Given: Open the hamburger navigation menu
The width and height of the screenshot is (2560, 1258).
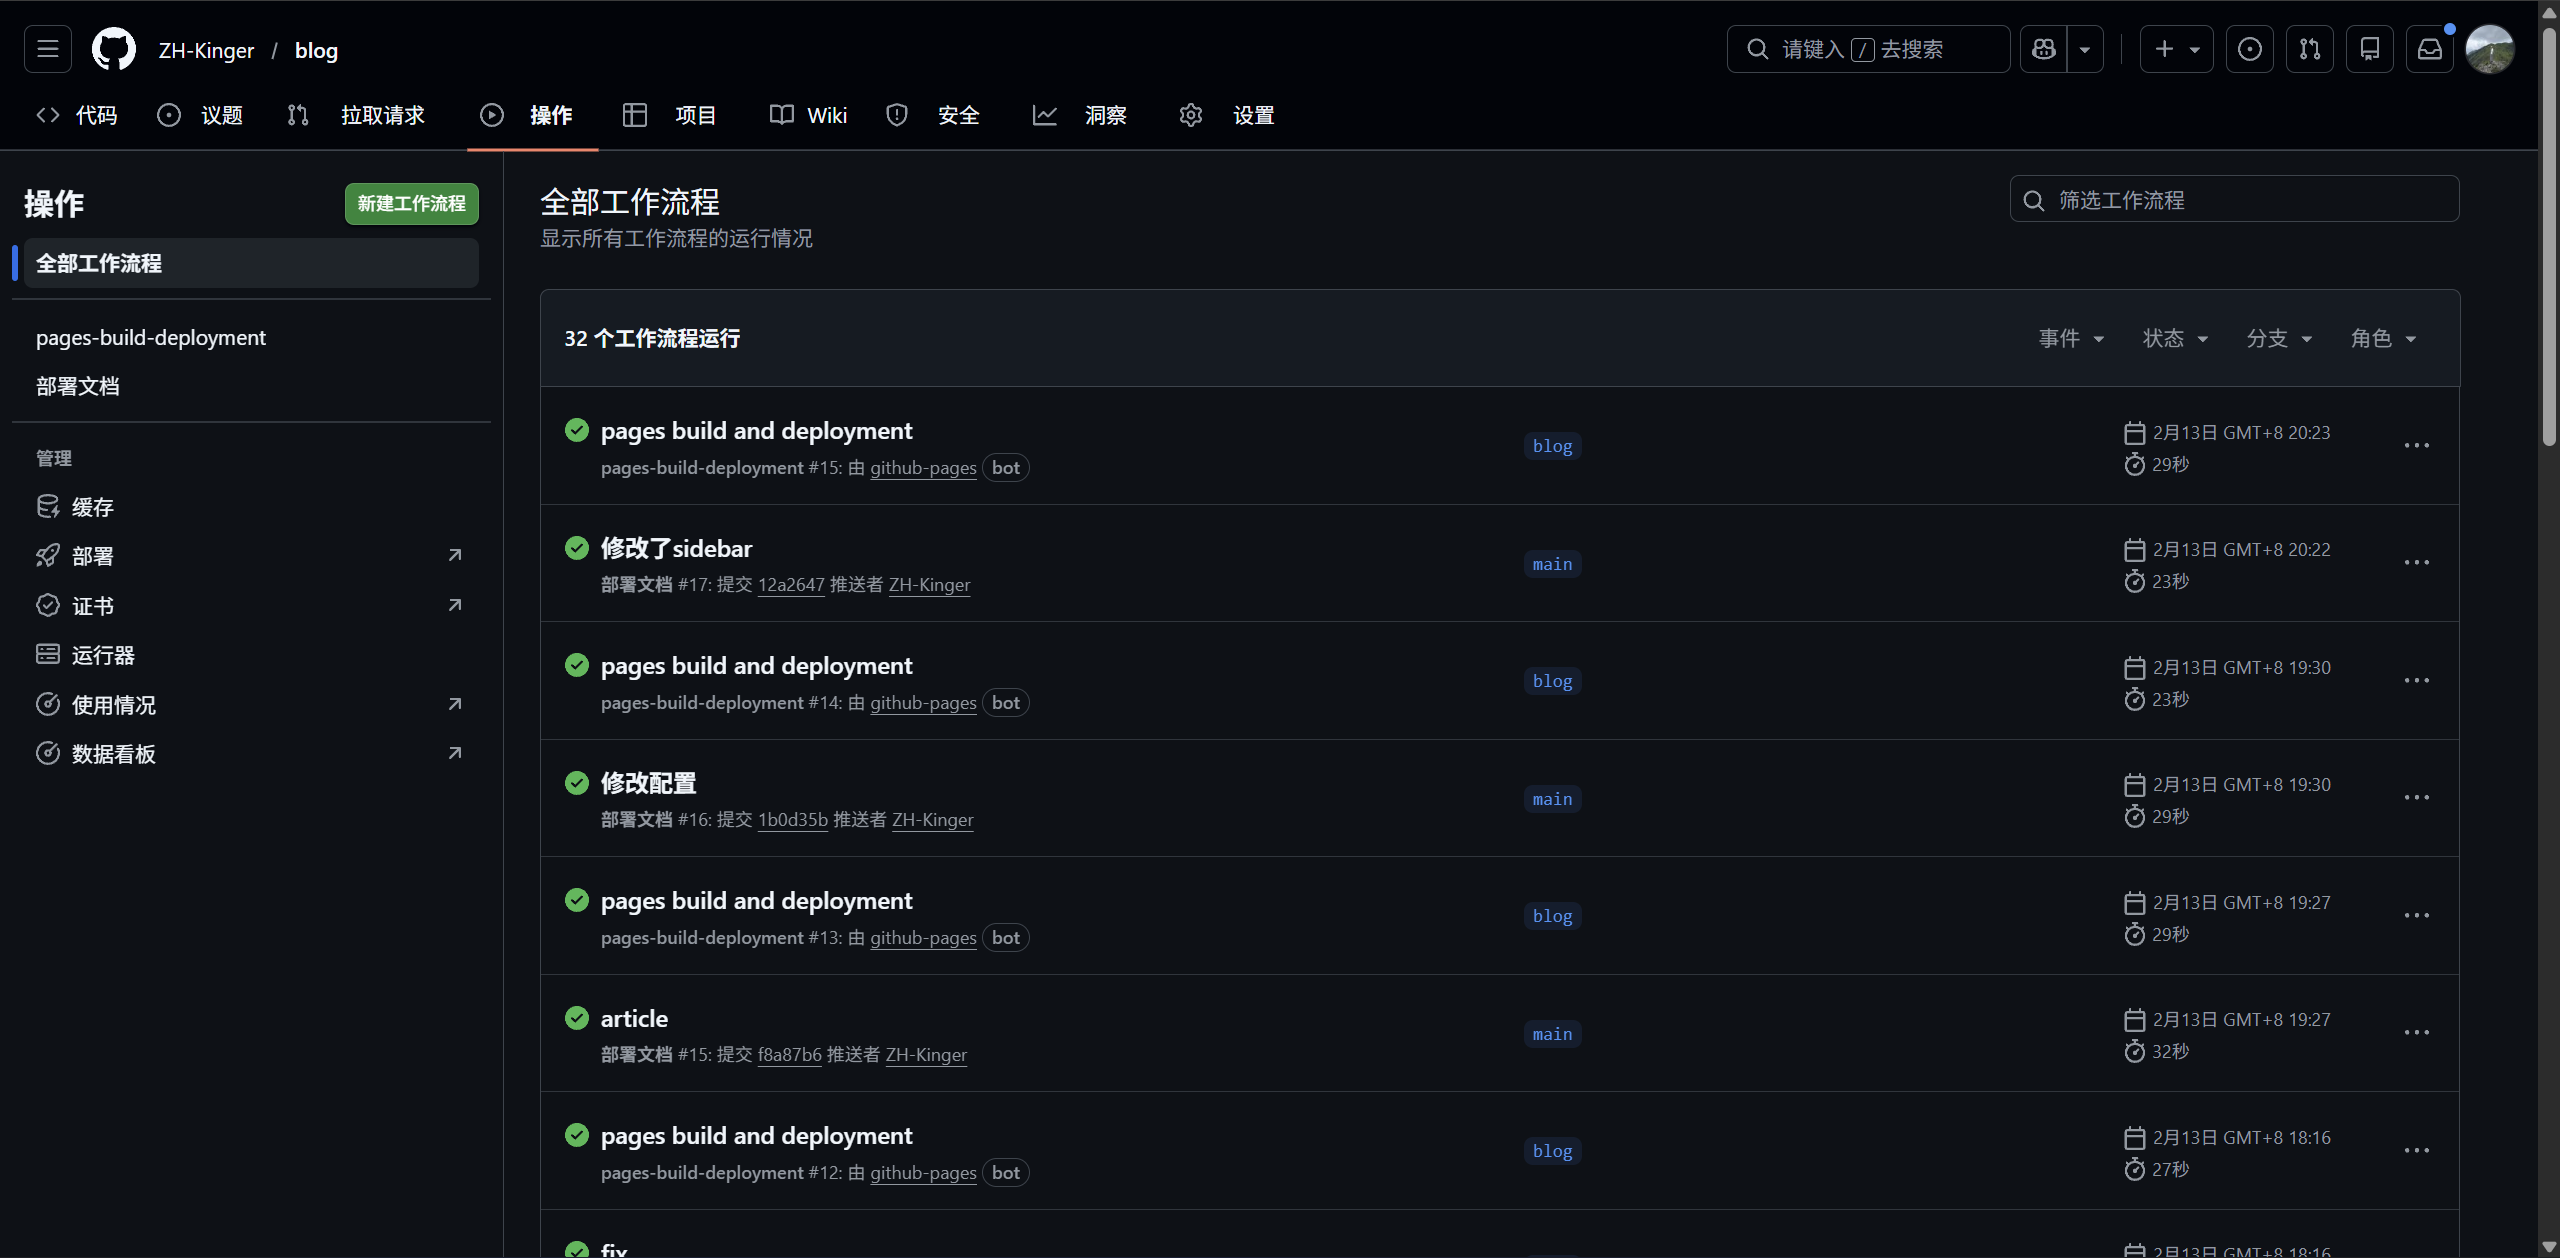Looking at the screenshot, I should tap(48, 49).
